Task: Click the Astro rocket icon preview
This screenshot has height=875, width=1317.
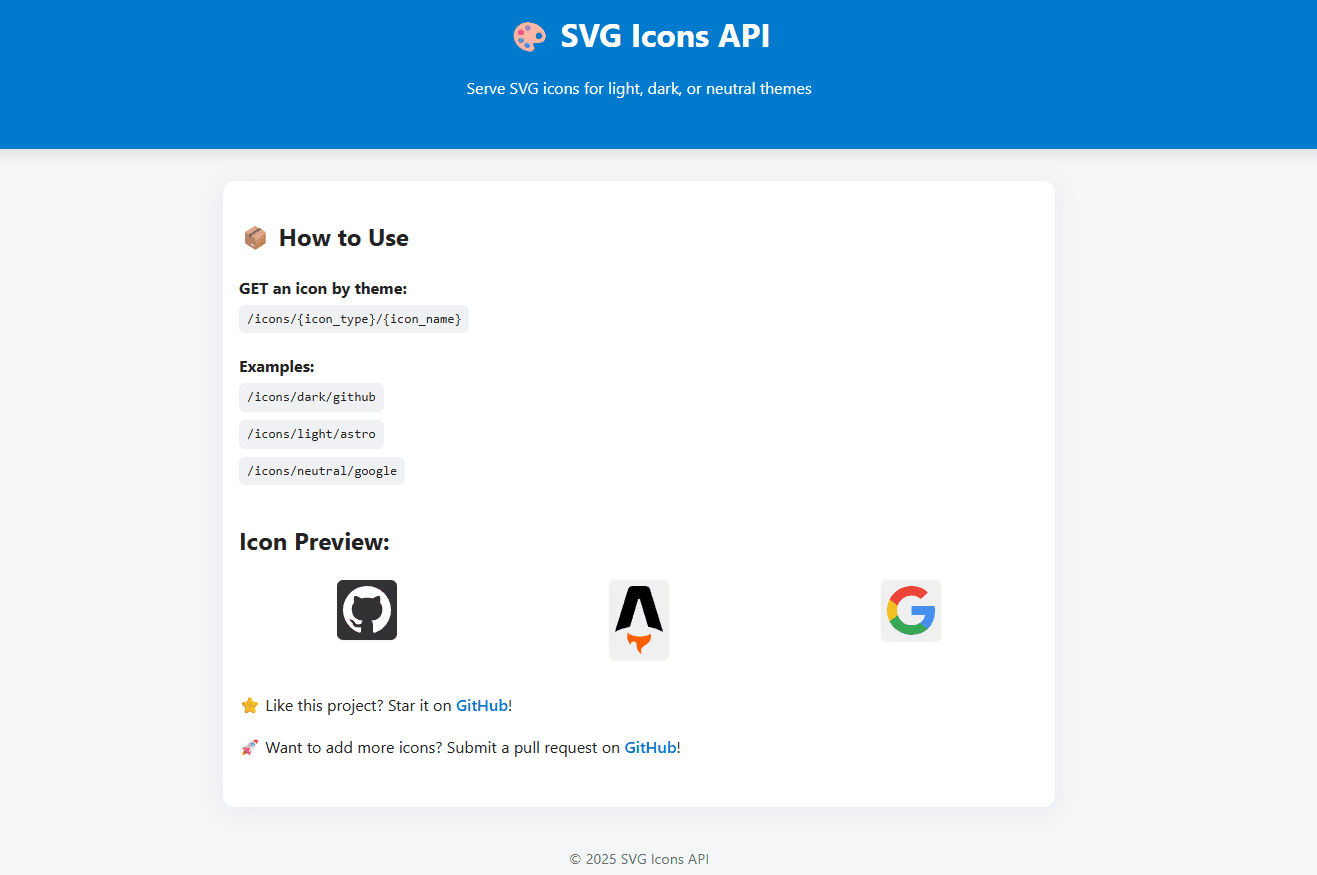Action: pos(639,620)
